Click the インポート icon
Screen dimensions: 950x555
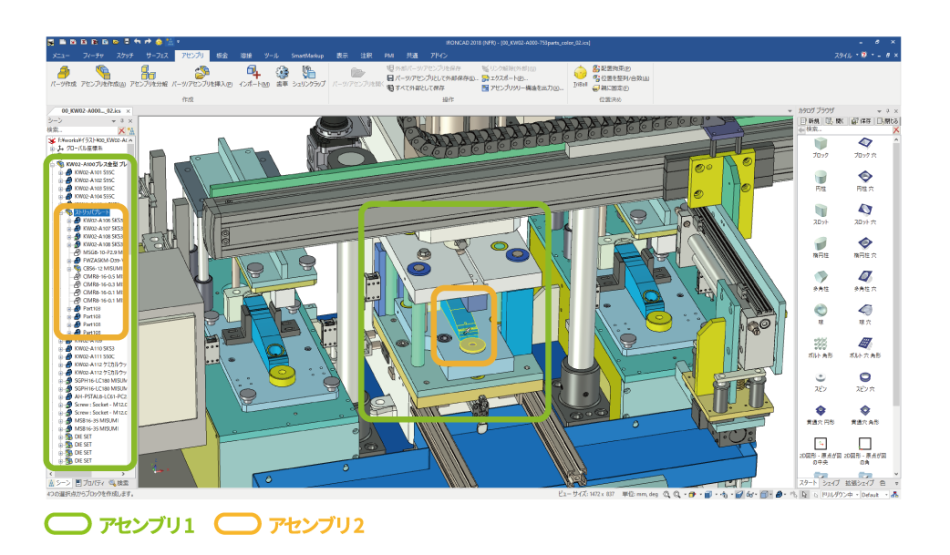pos(254,74)
